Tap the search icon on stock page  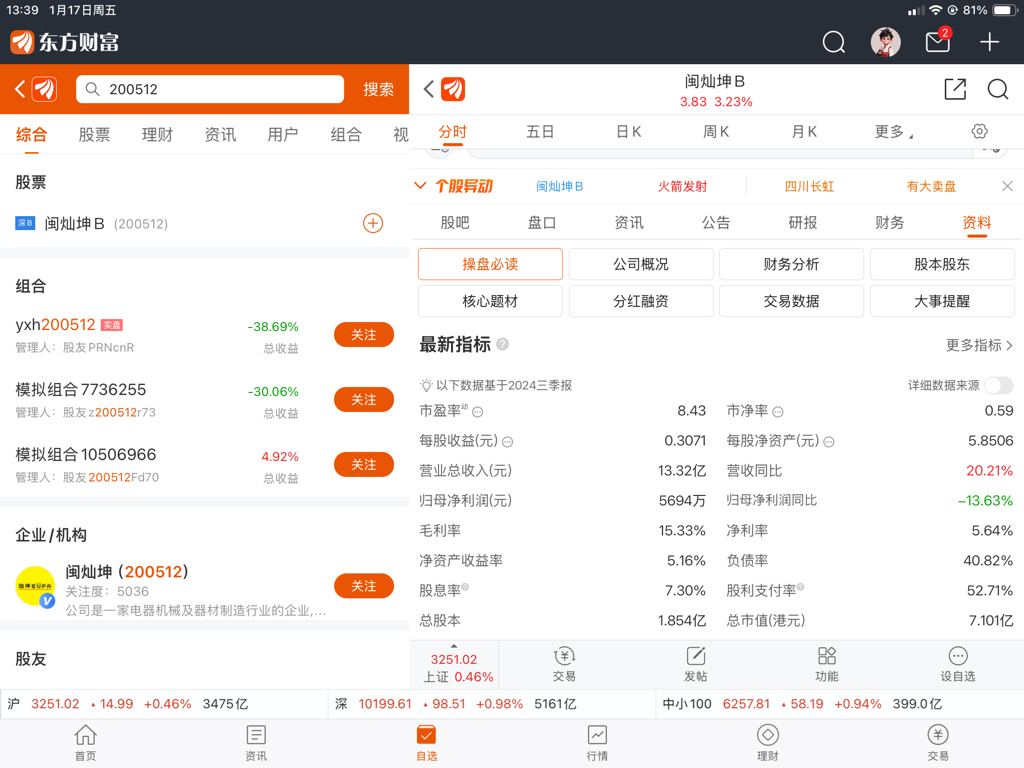[997, 89]
